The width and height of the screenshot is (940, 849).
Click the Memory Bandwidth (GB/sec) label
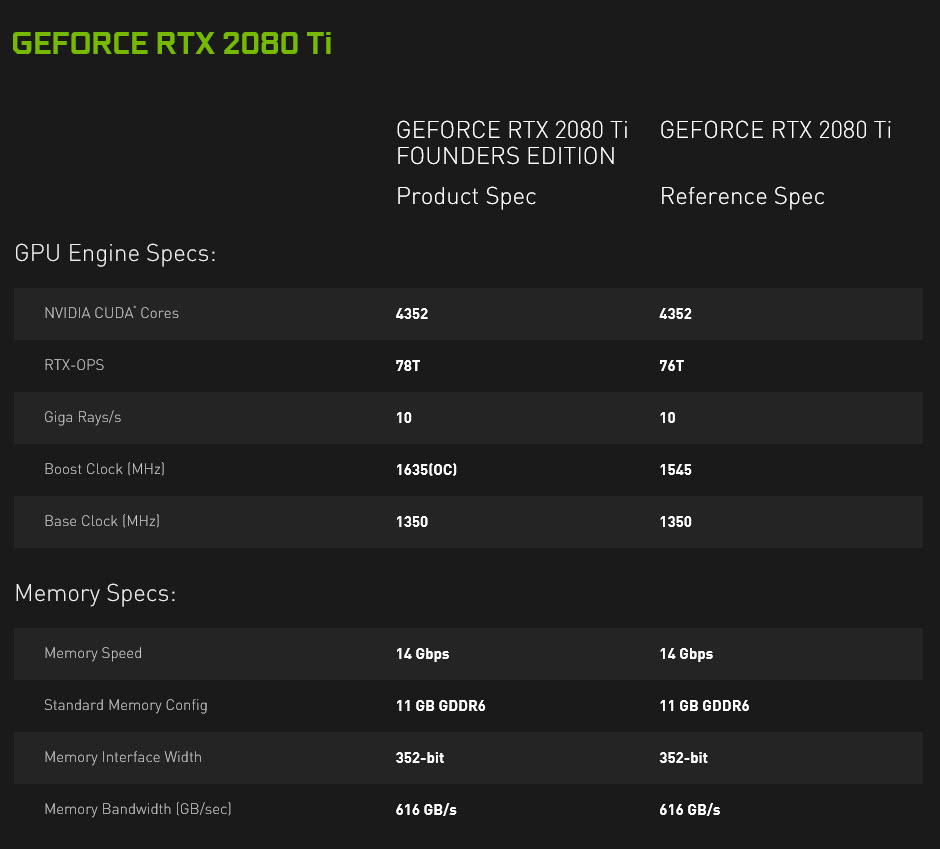137,809
